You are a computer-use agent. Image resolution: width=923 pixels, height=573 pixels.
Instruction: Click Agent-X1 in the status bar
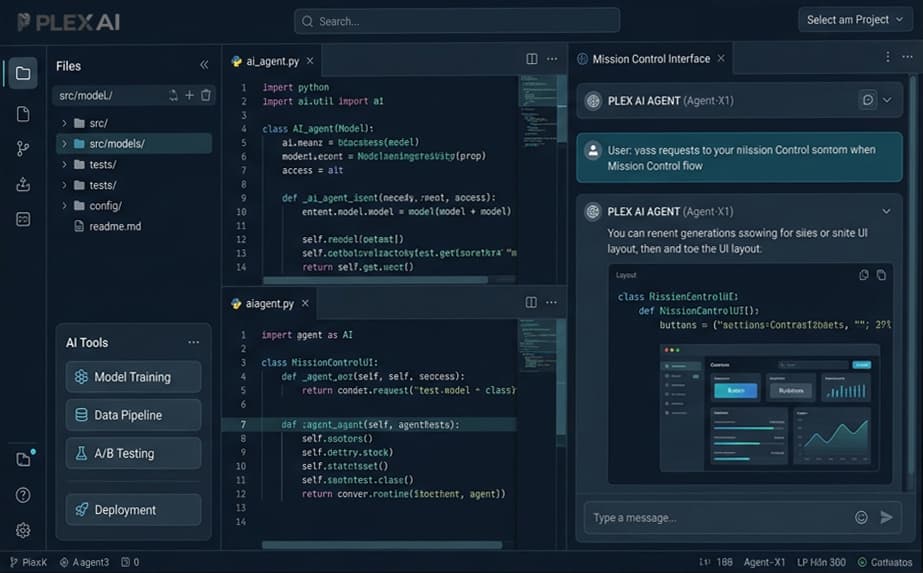[x=764, y=562]
